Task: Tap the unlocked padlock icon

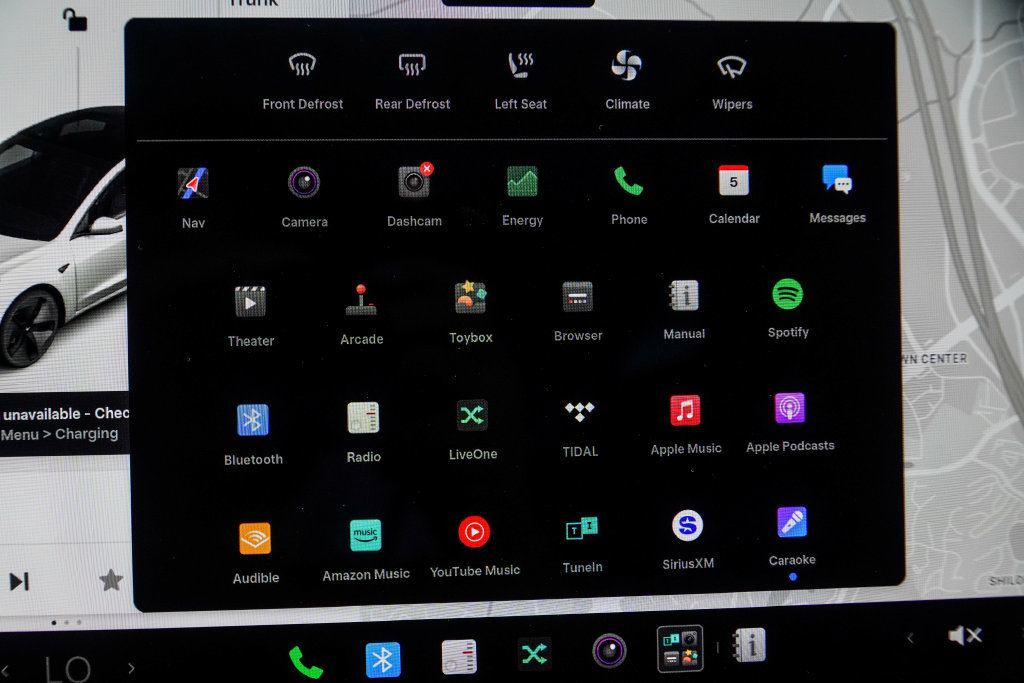Action: tap(74, 19)
